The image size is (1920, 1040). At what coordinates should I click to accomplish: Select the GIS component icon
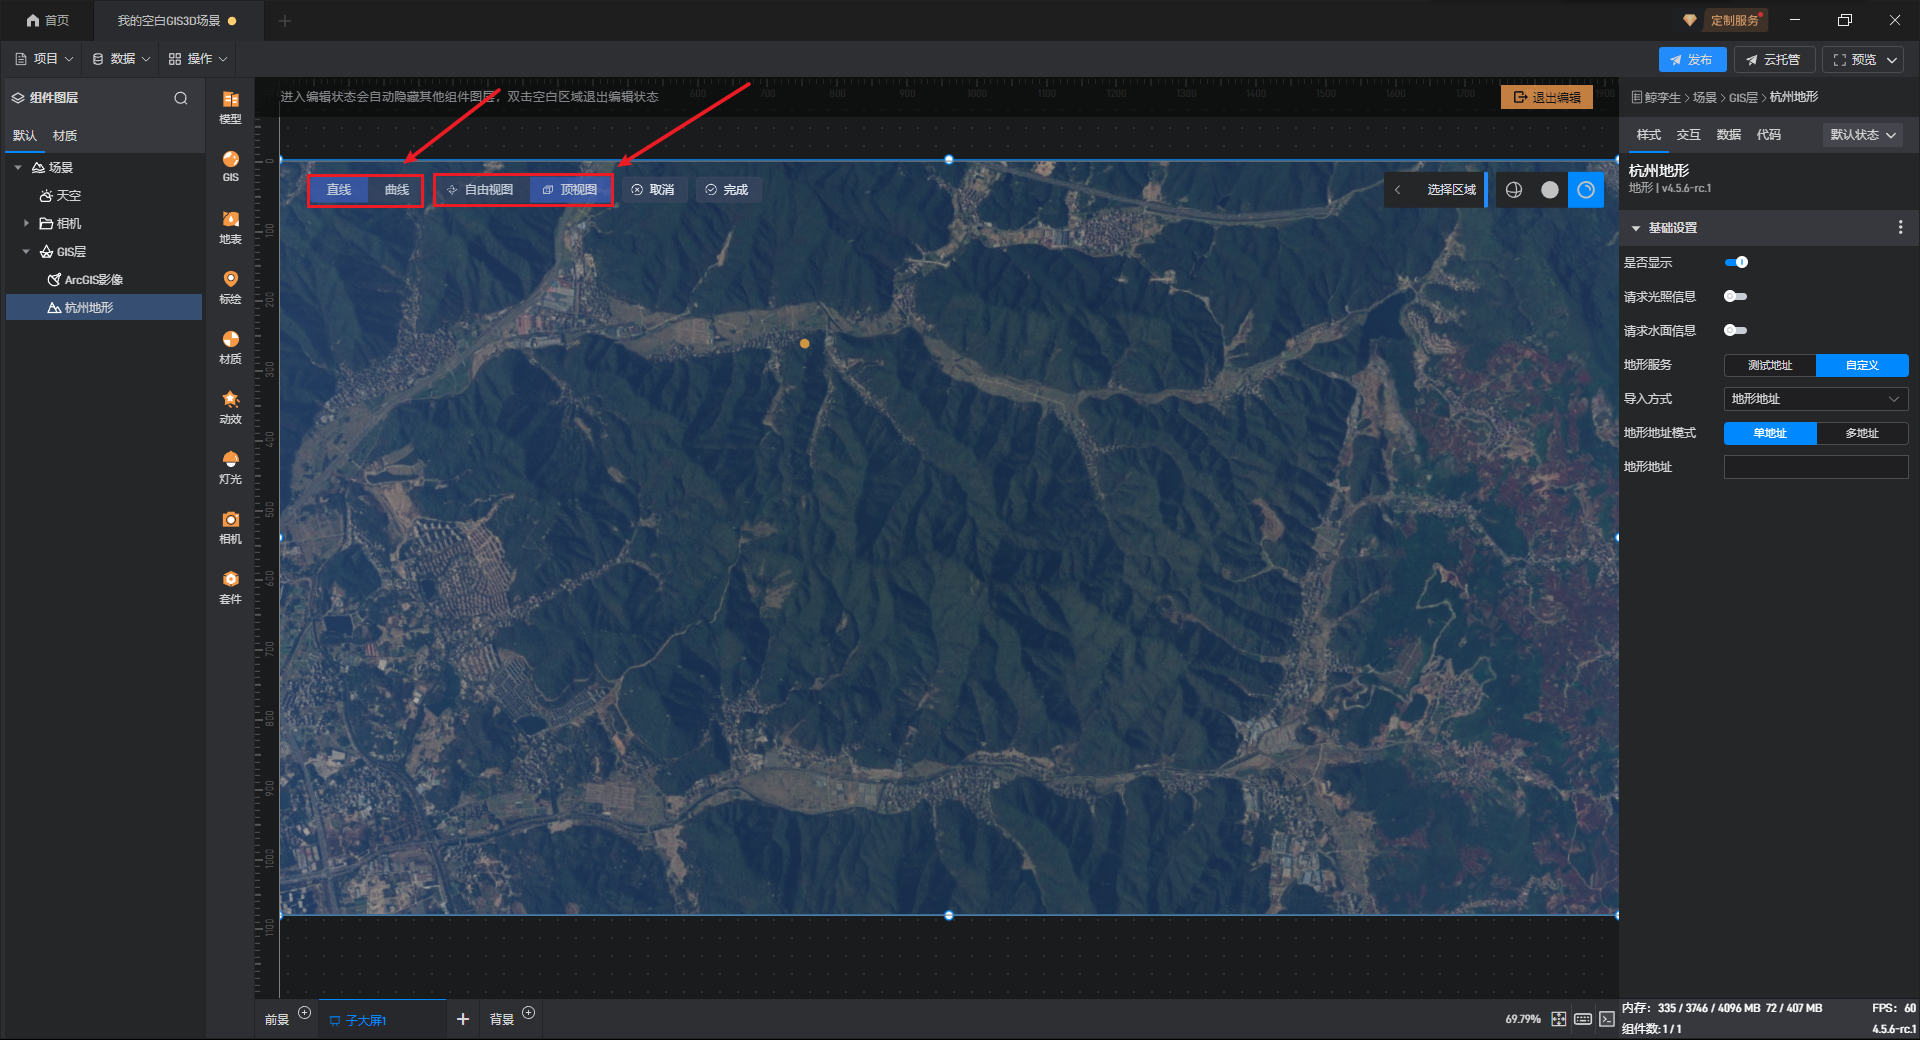230,165
